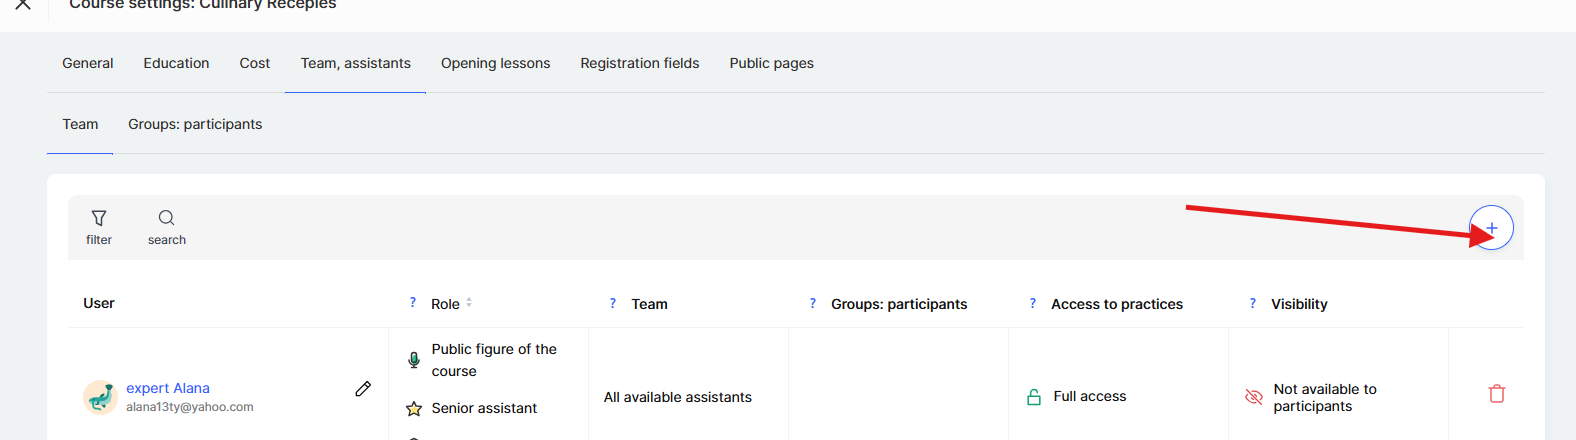Screen dimensions: 1576x440
Task: Click the help icon beside Visibility
Action: tap(1253, 304)
